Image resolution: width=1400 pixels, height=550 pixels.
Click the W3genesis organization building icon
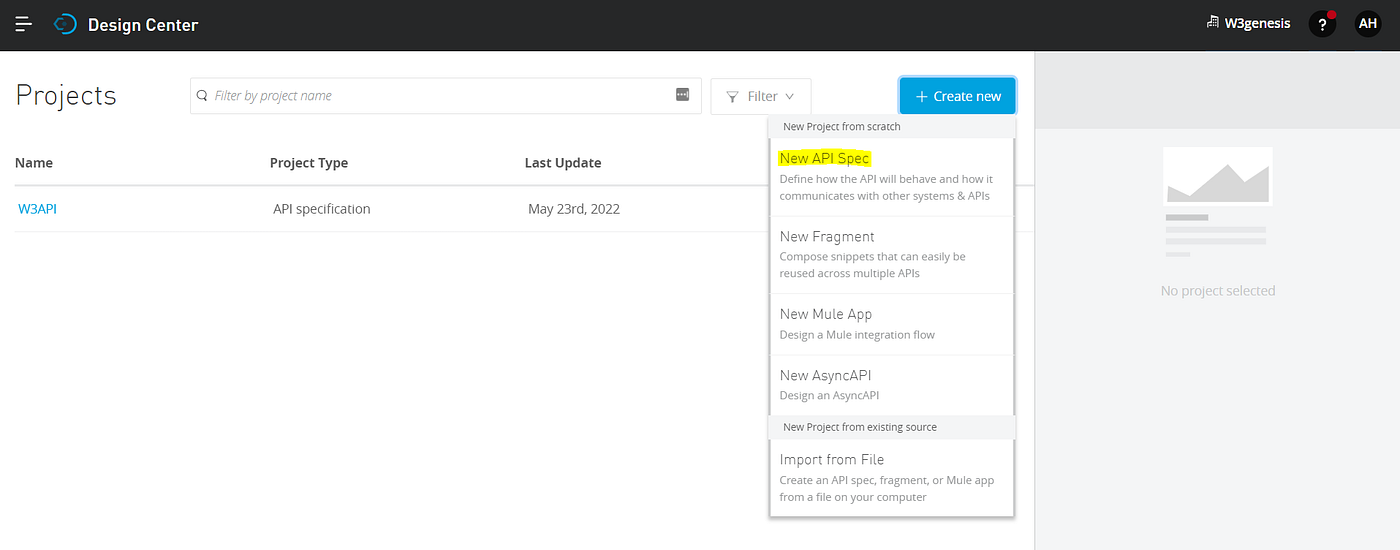(x=1213, y=23)
